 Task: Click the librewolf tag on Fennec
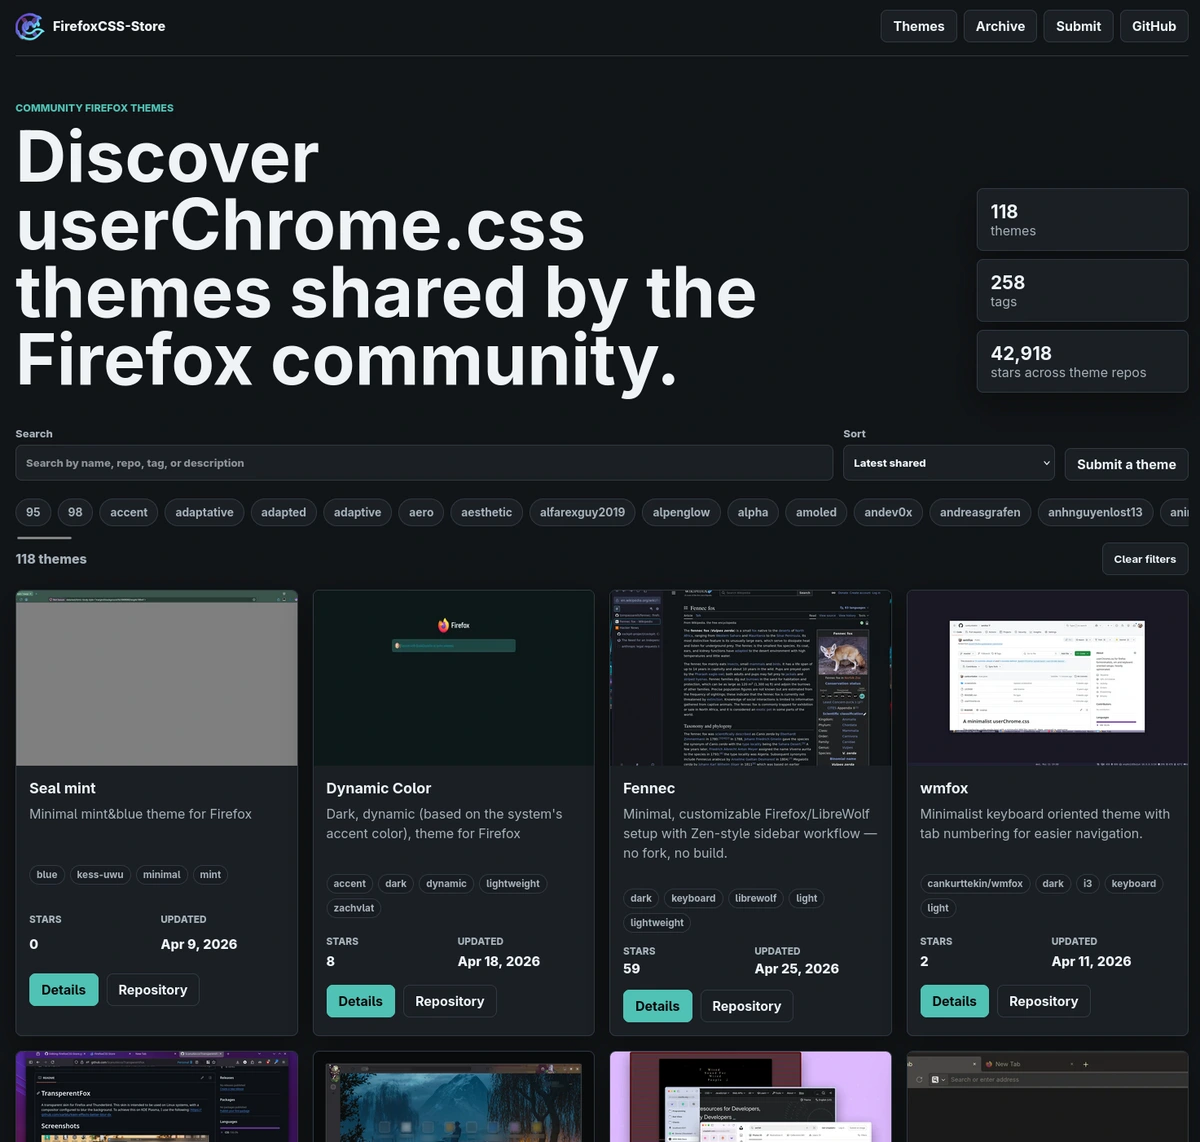tap(756, 898)
